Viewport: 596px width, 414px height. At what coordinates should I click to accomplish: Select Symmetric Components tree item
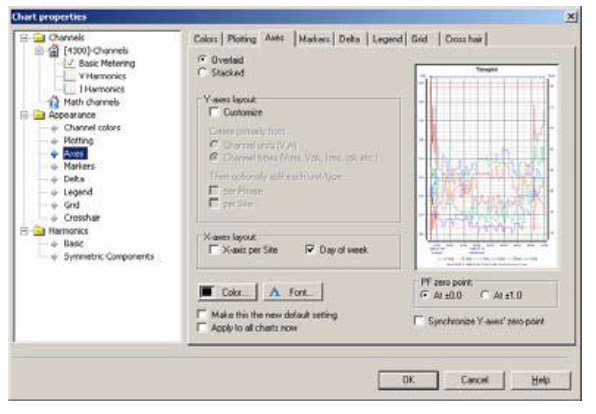click(109, 257)
